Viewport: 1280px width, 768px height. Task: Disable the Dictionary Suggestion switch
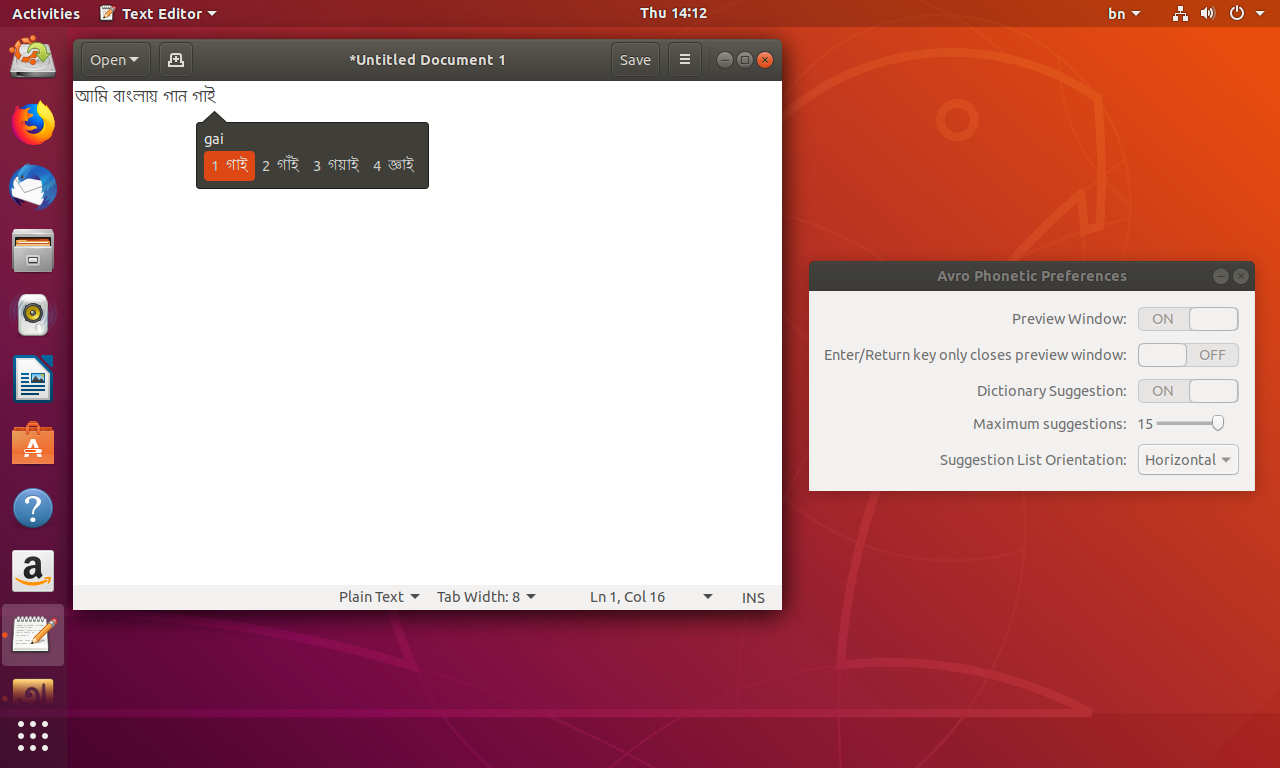pyautogui.click(x=1188, y=391)
